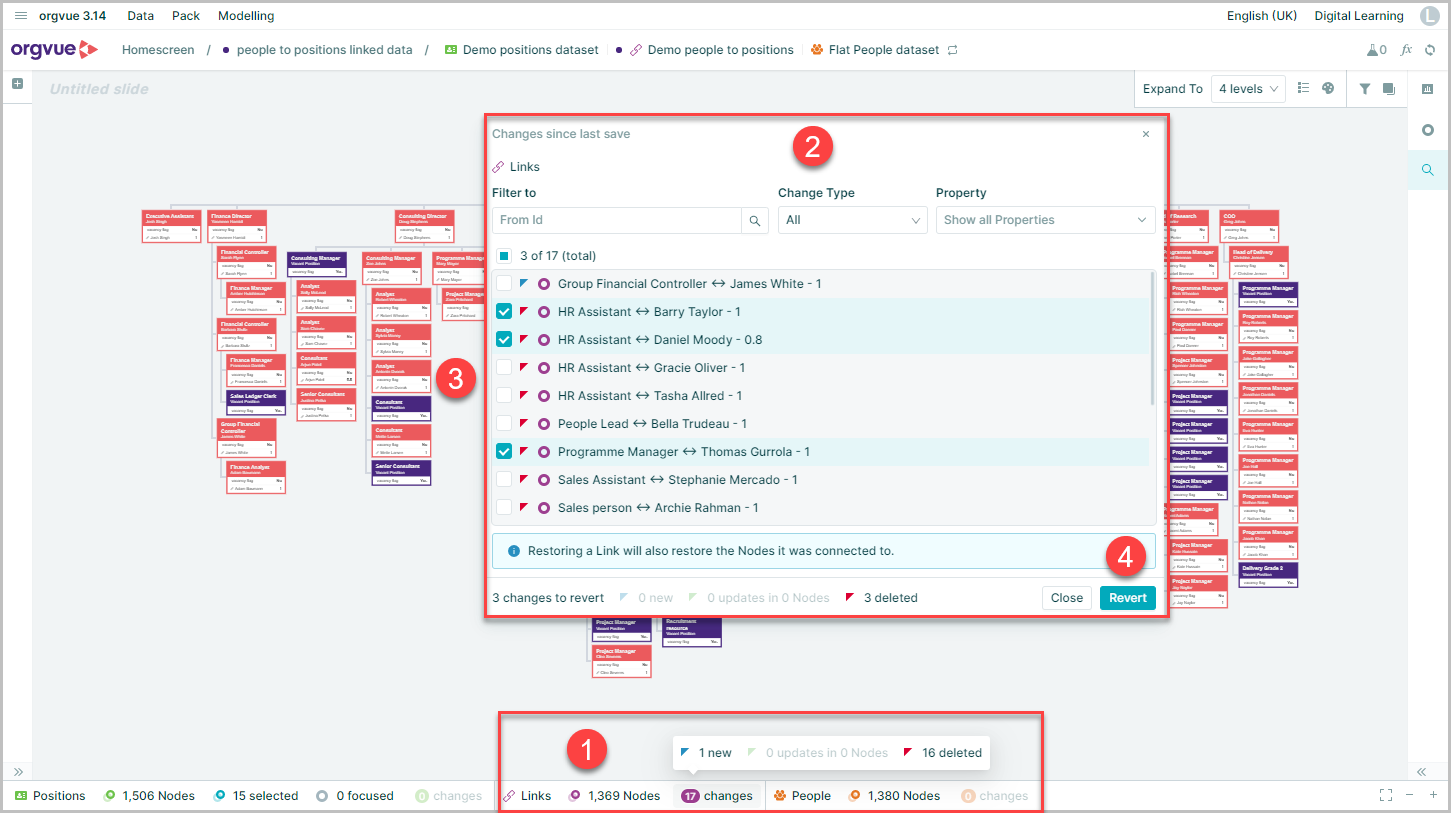Screen dimensions: 1451x813
Task: Click the dialog's Close button
Action: 1066,598
